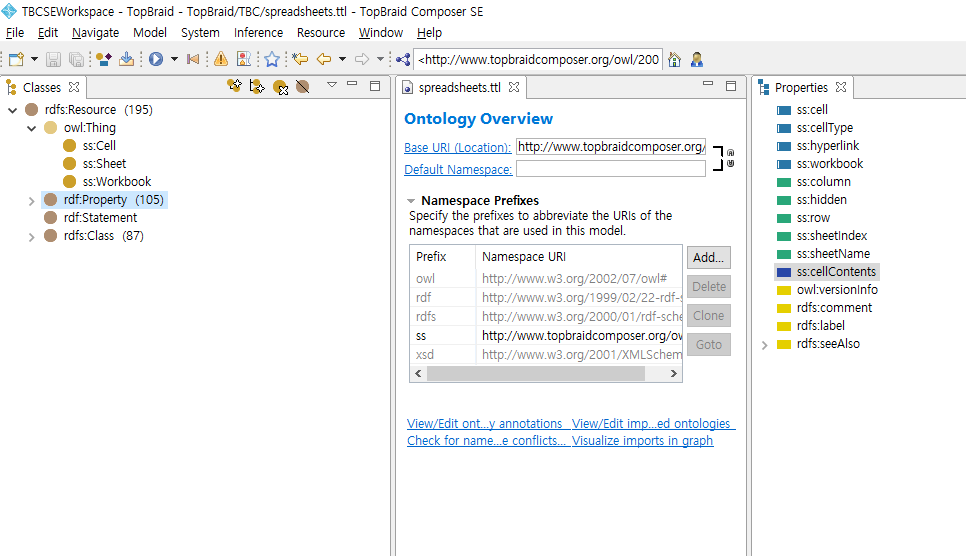Screen dimensions: 966x556
Task: Select owl:versionInfo in Properties panel
Action: tap(837, 290)
